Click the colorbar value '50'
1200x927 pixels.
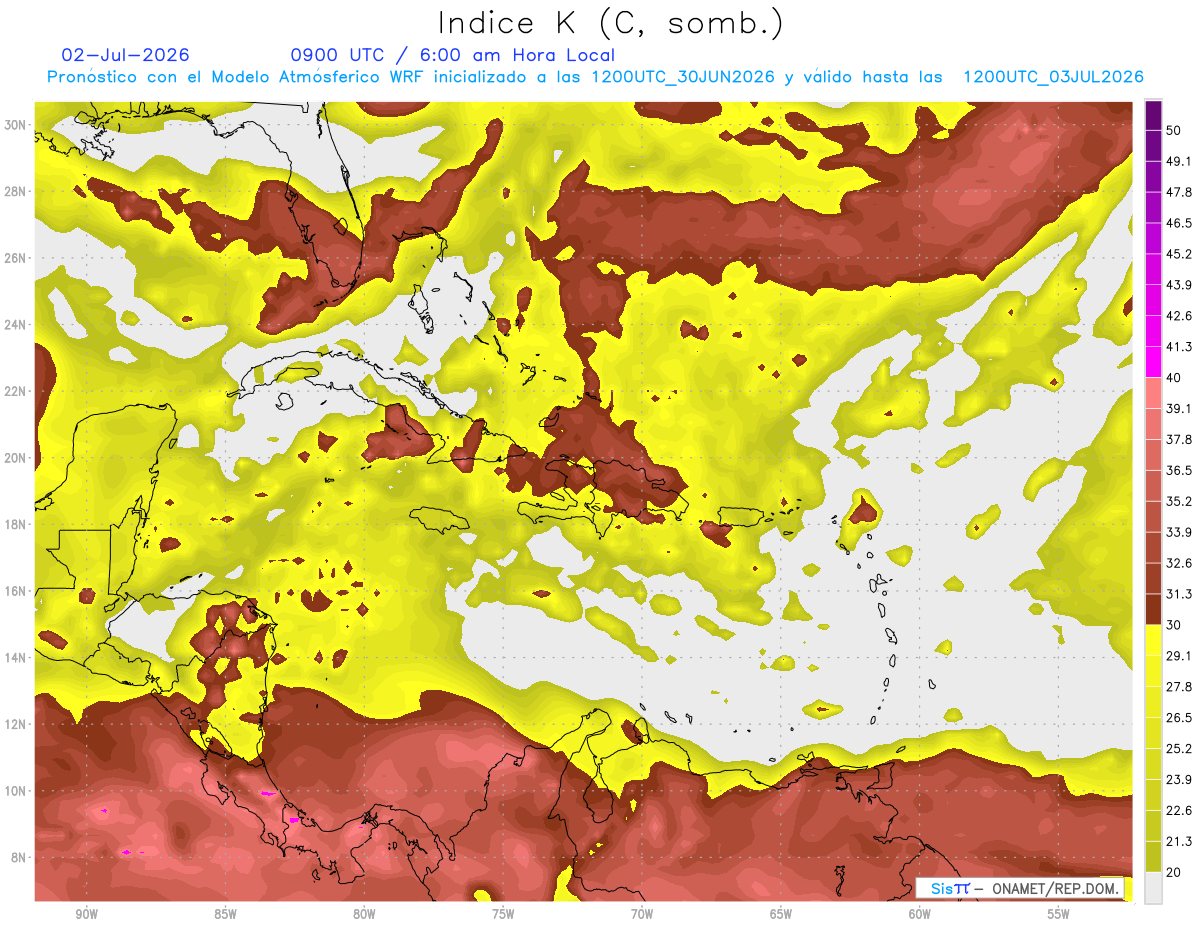click(x=1174, y=130)
